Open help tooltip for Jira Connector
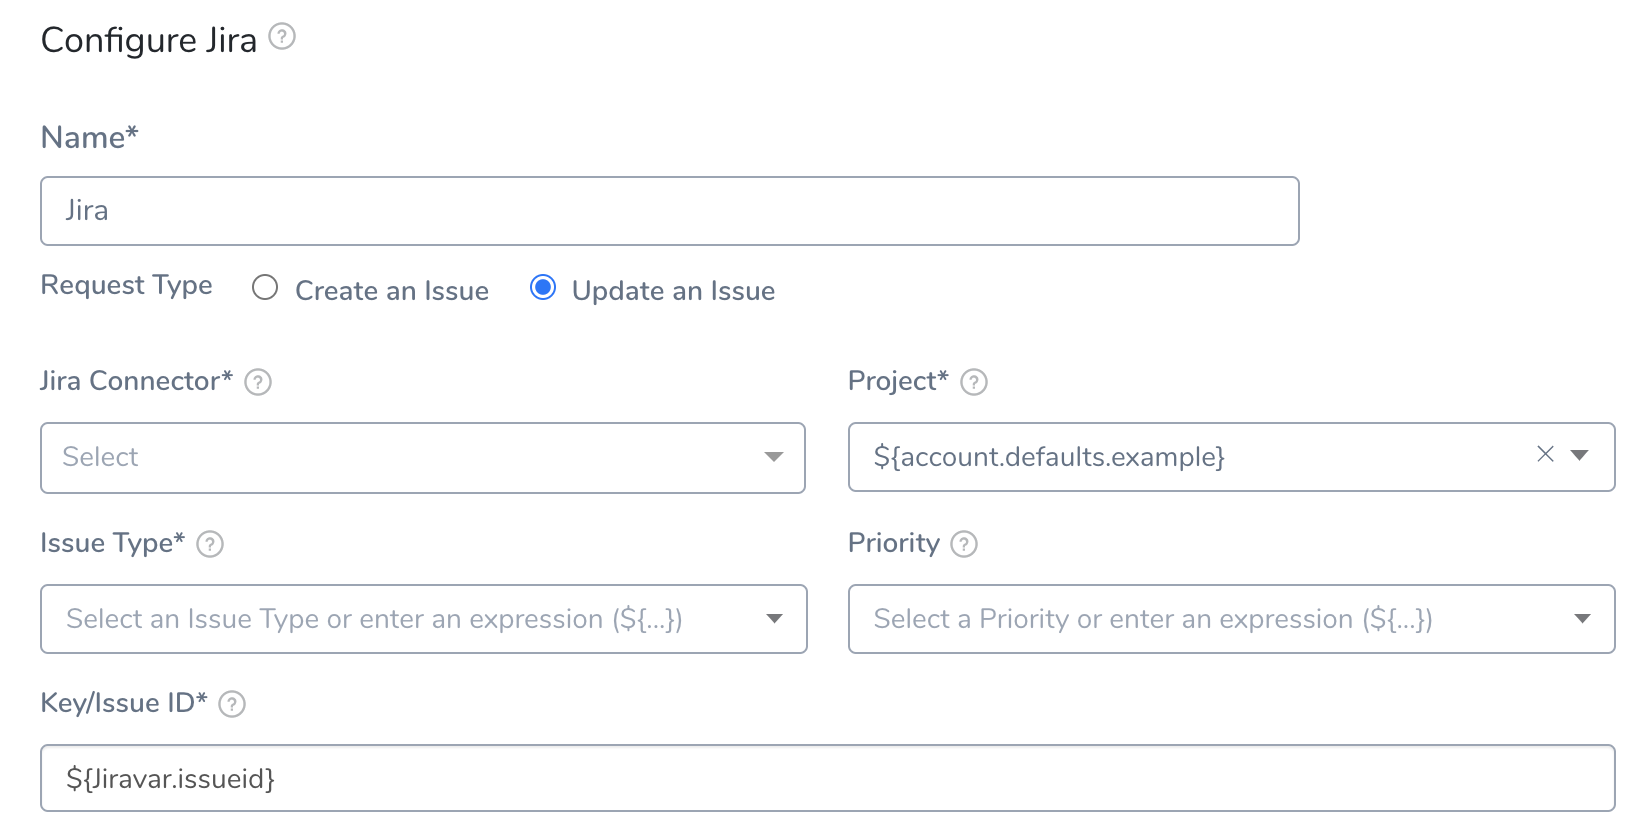The image size is (1634, 834). click(258, 382)
